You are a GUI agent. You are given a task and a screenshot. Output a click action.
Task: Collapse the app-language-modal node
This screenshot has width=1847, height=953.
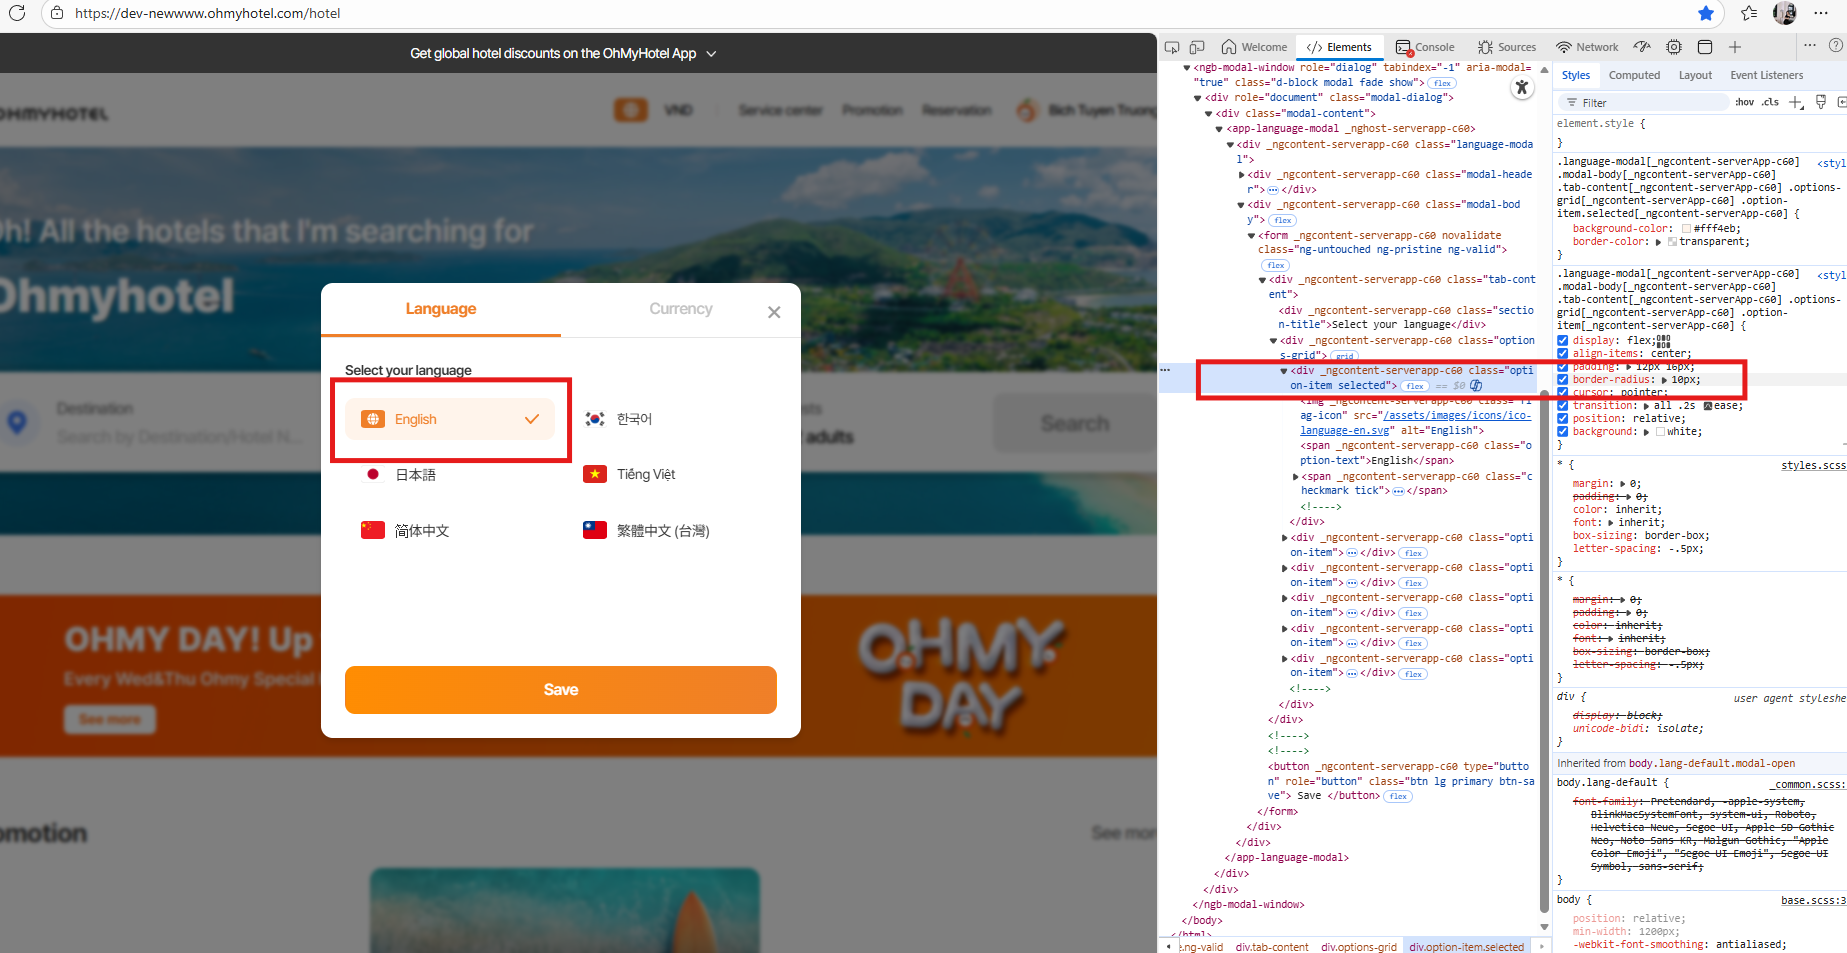pos(1220,129)
